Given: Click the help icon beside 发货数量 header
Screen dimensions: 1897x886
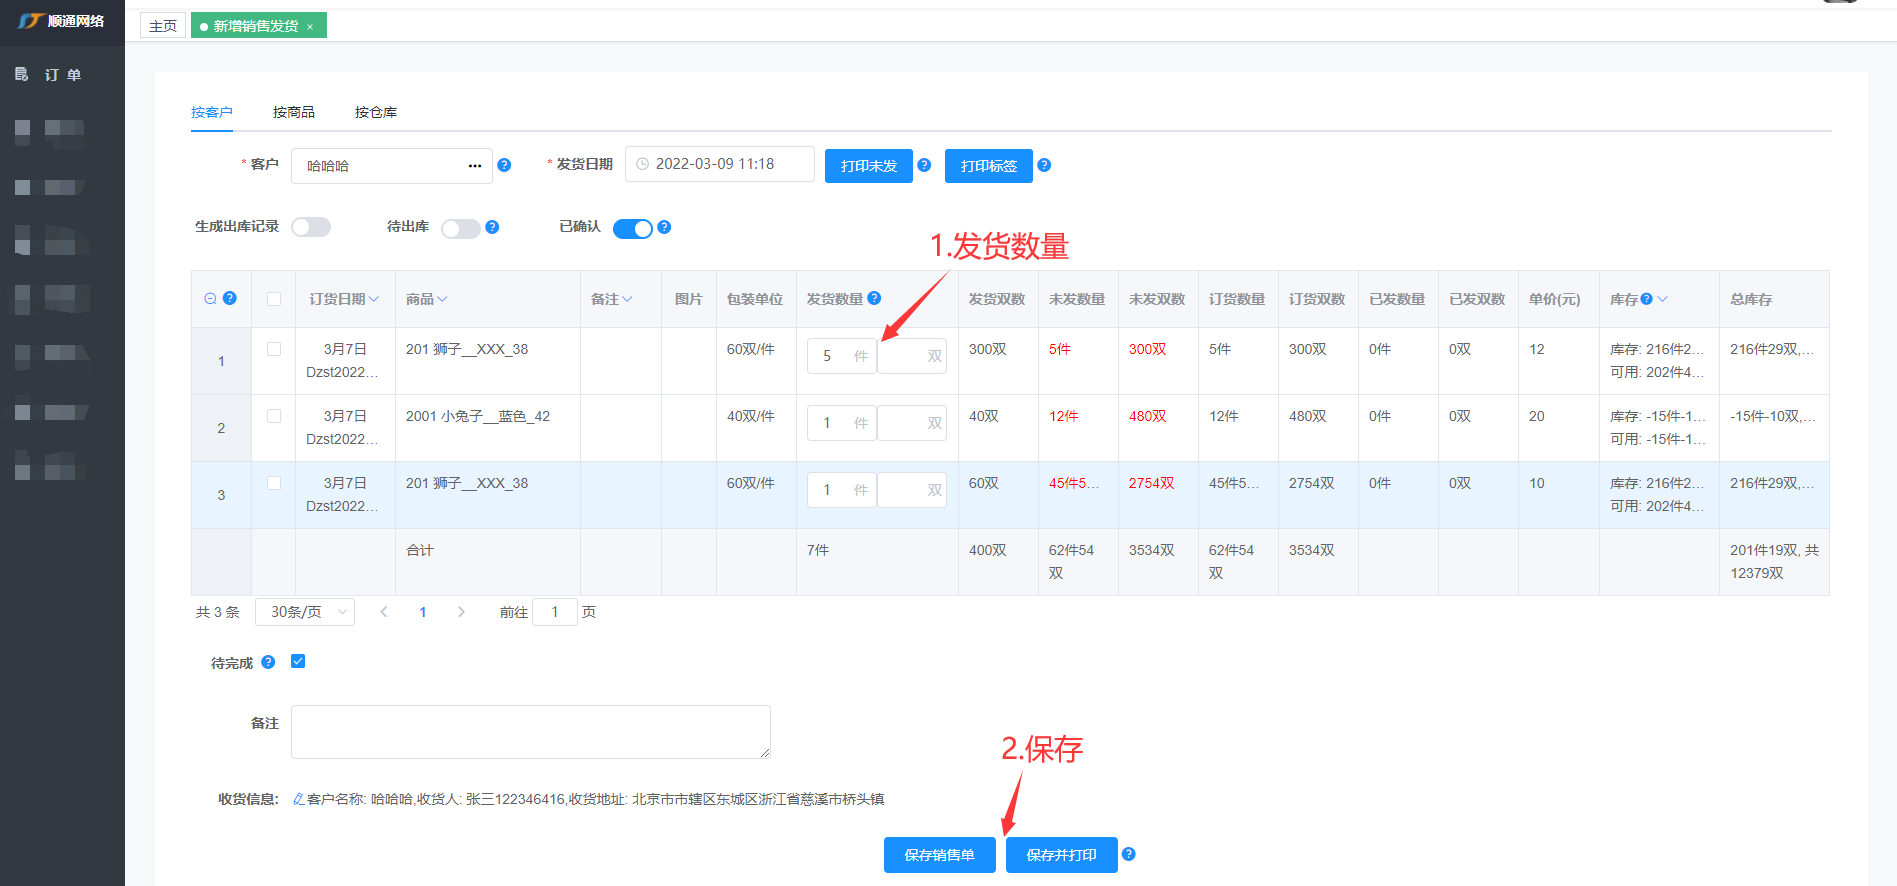Looking at the screenshot, I should [x=874, y=298].
